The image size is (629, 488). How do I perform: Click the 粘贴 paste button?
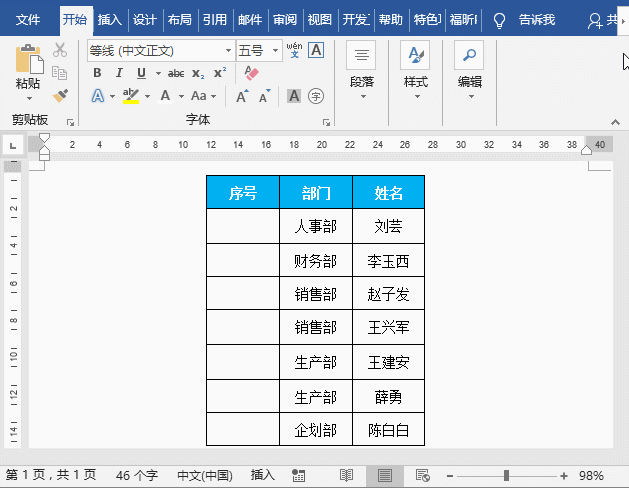[x=28, y=70]
